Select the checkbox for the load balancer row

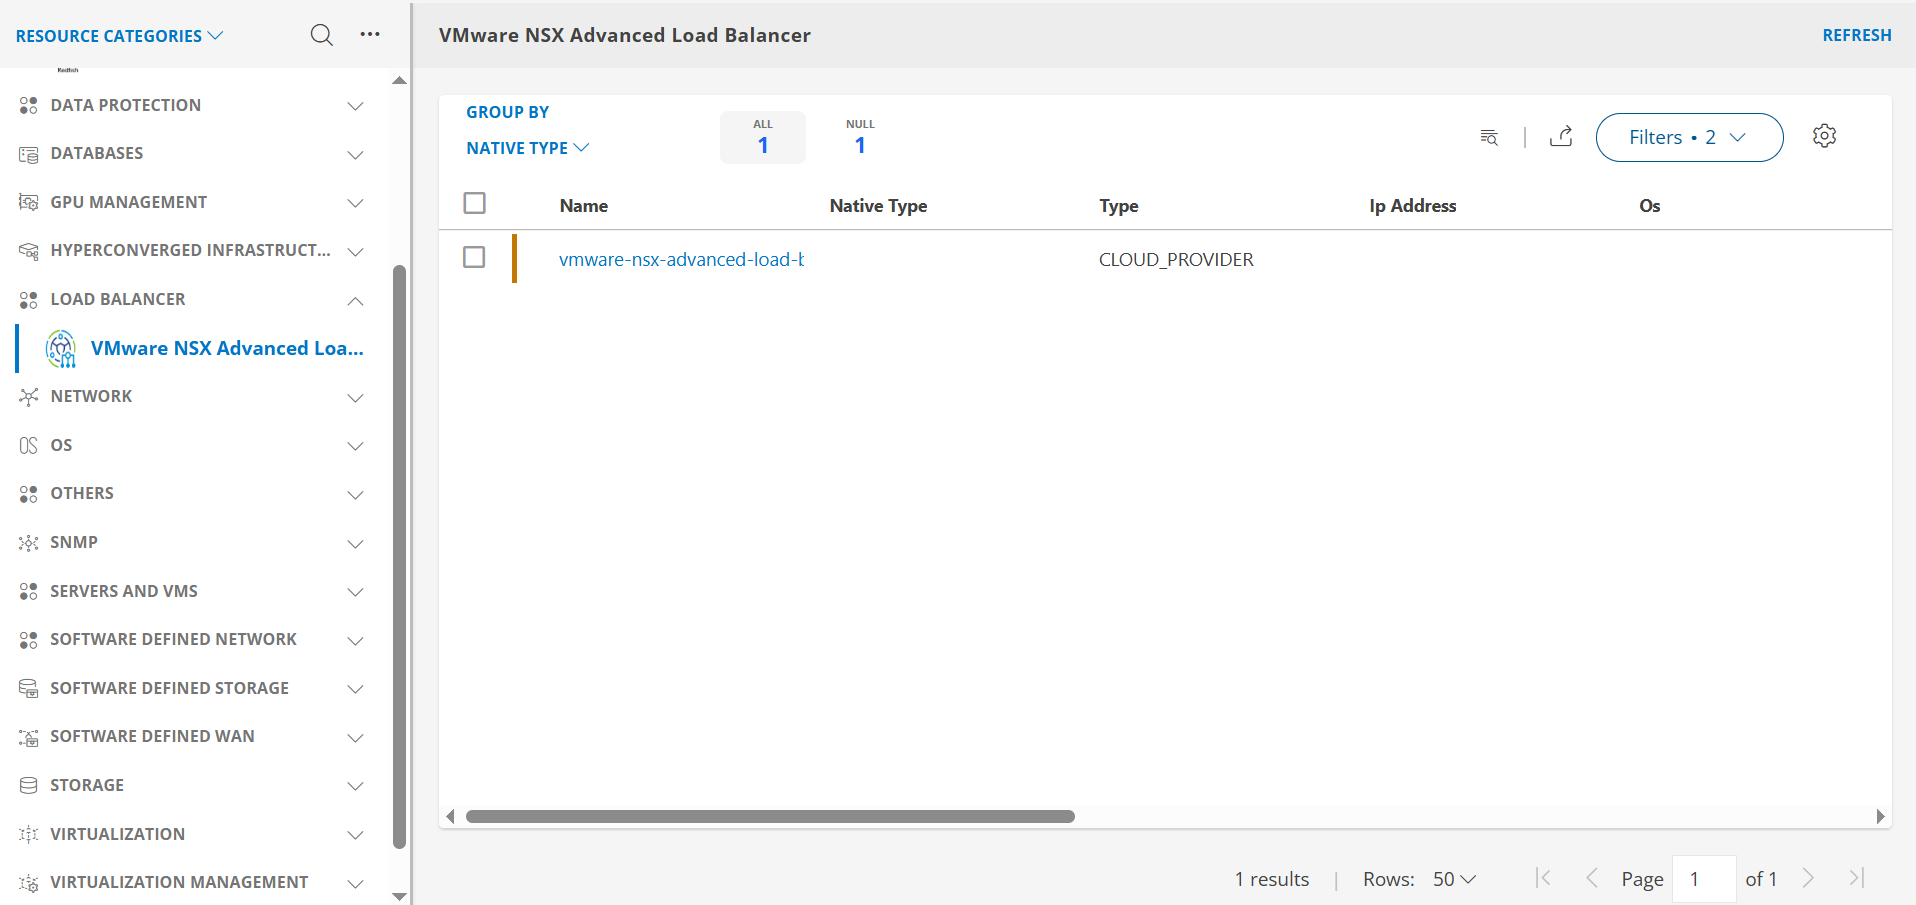(x=473, y=257)
